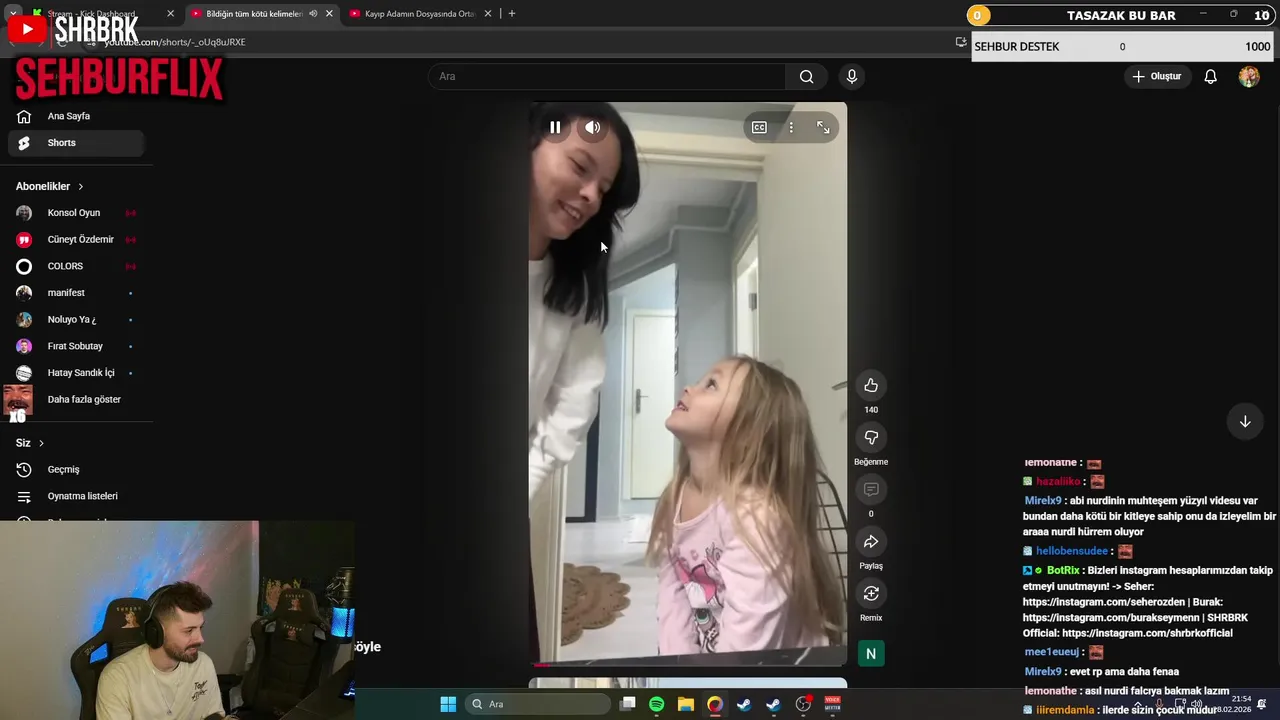Screen dimensions: 1280x720
Task: Open YouTube notifications bell
Action: pos(1210,77)
